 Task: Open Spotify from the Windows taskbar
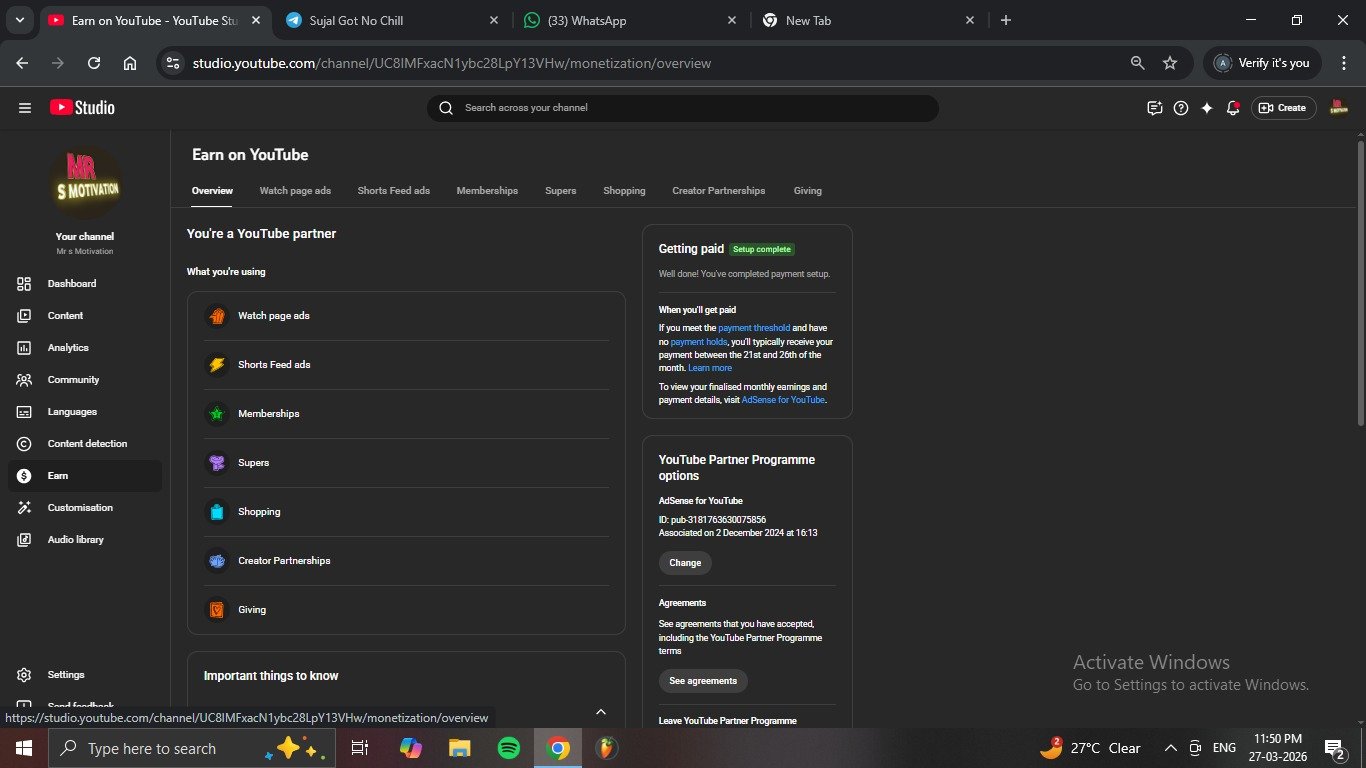[x=509, y=748]
